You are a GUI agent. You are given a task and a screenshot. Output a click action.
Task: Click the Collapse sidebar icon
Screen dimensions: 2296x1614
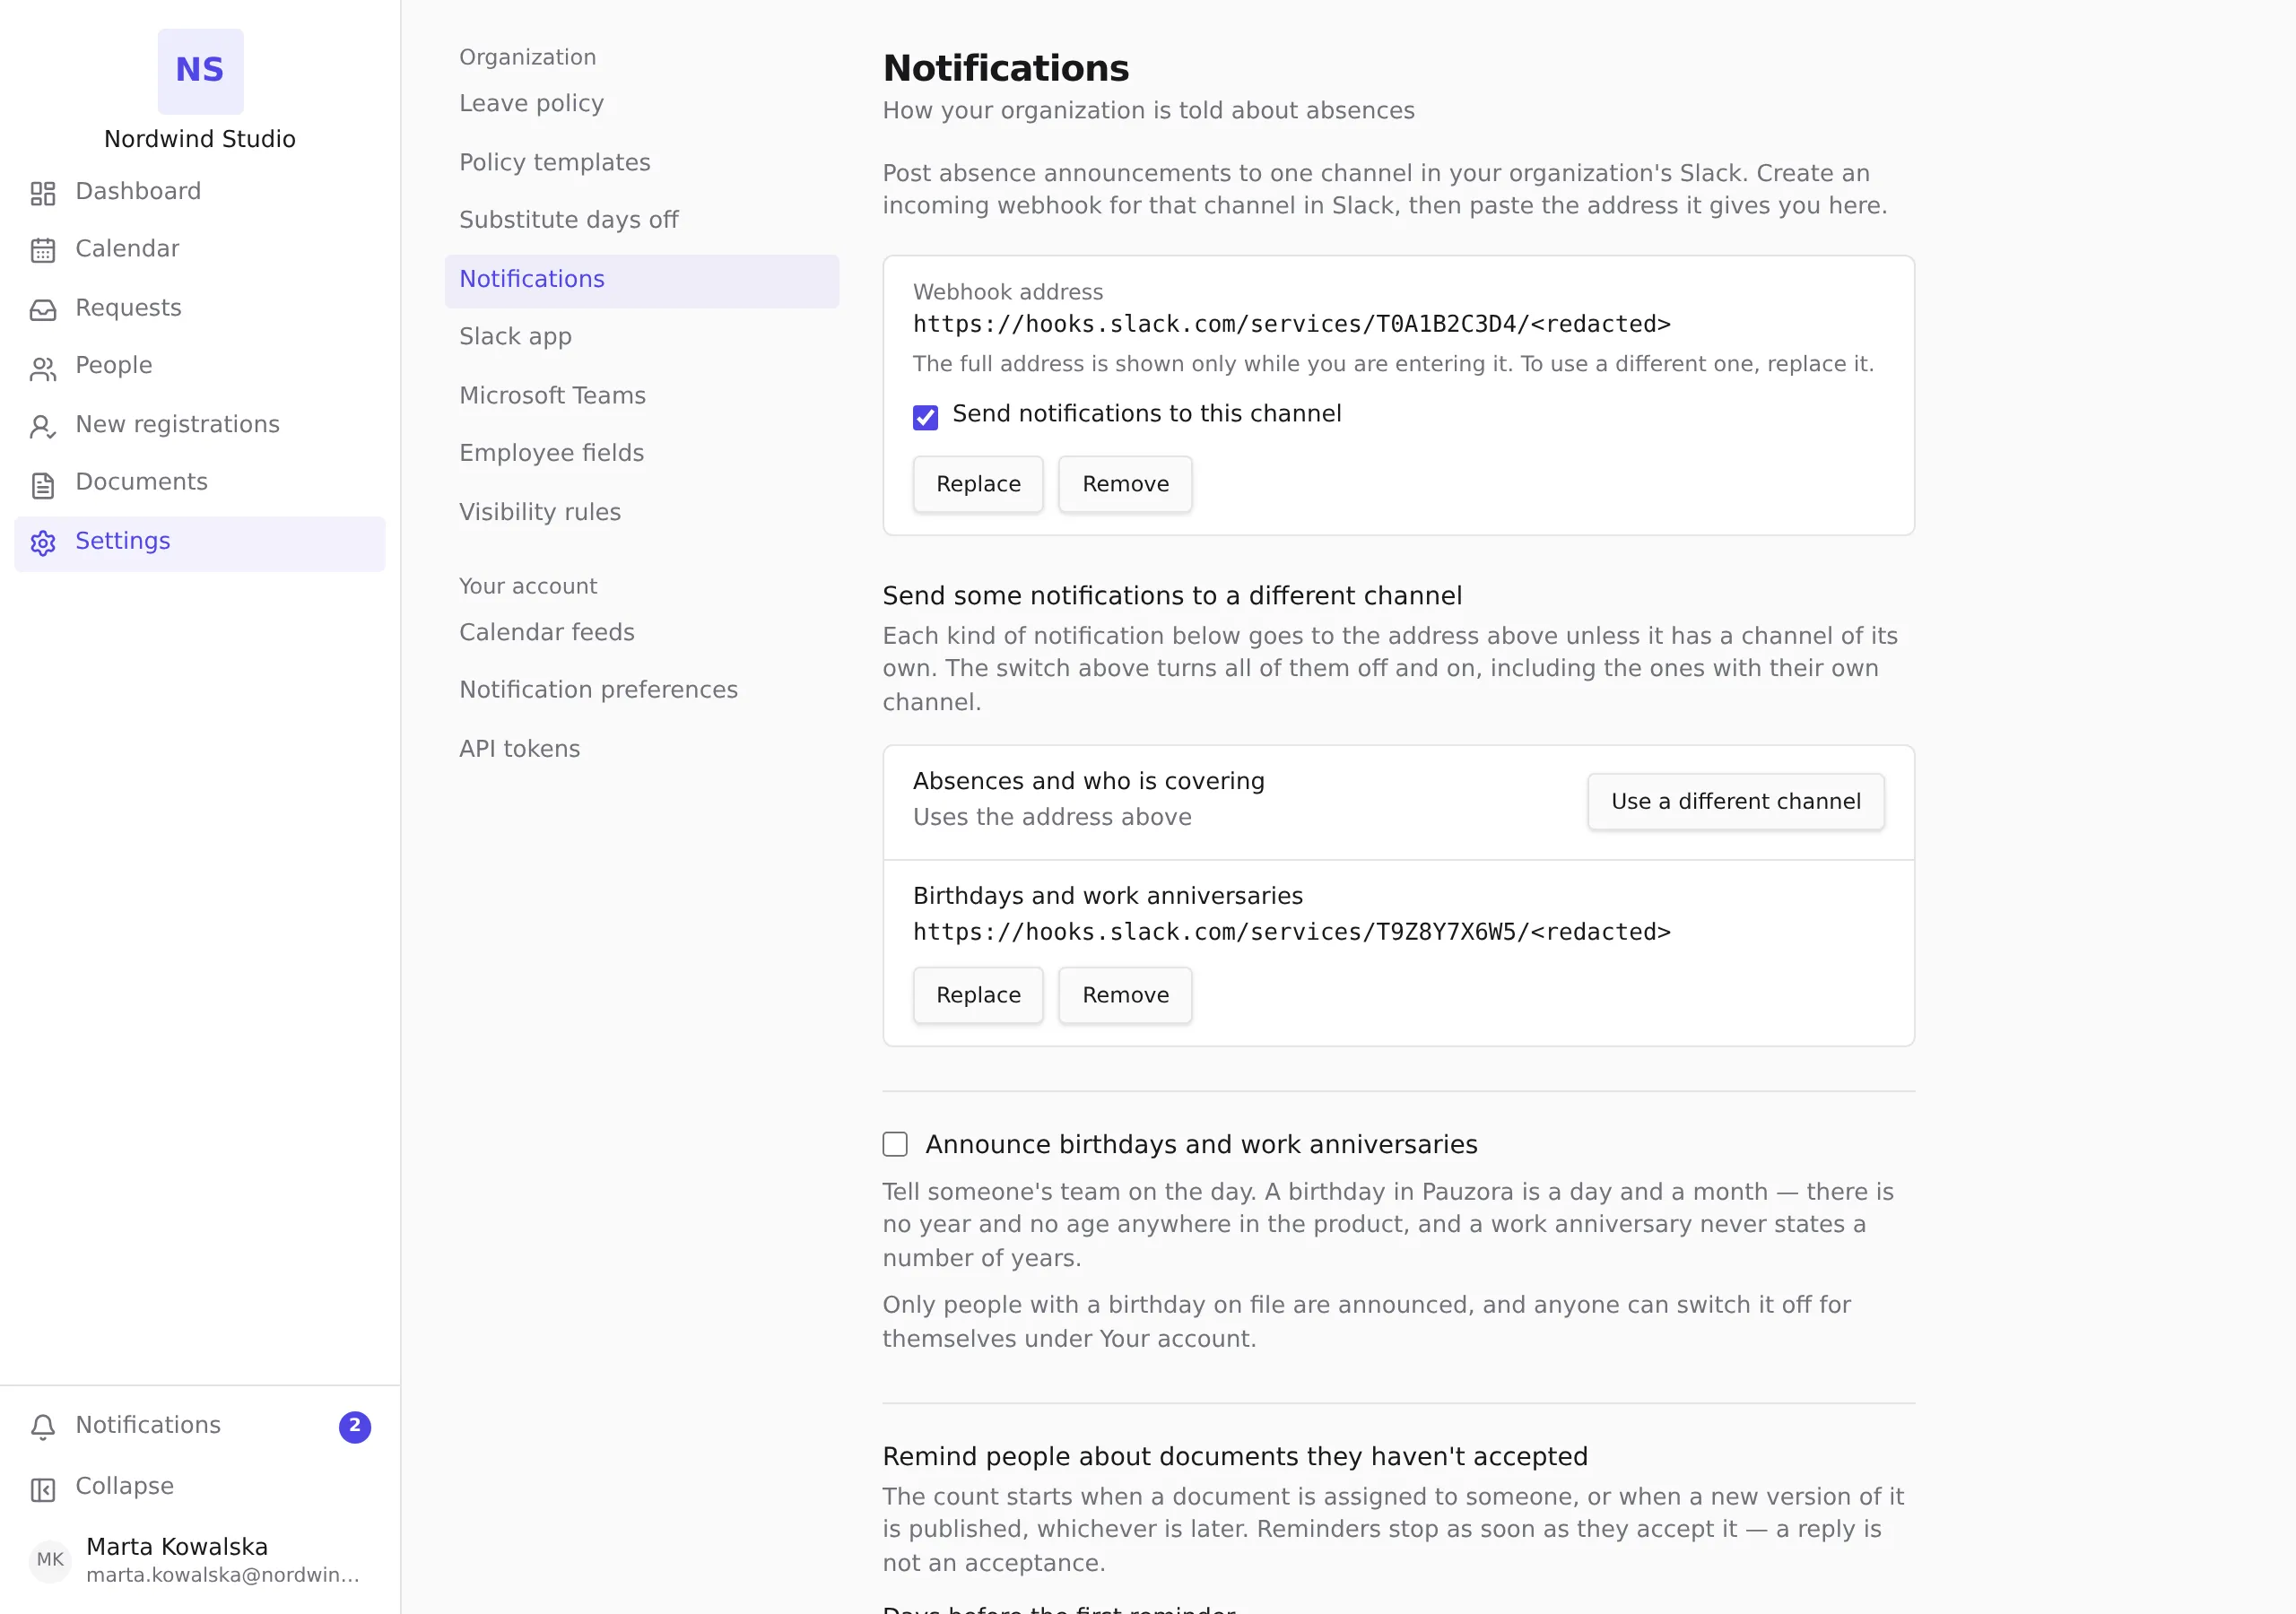43,1489
